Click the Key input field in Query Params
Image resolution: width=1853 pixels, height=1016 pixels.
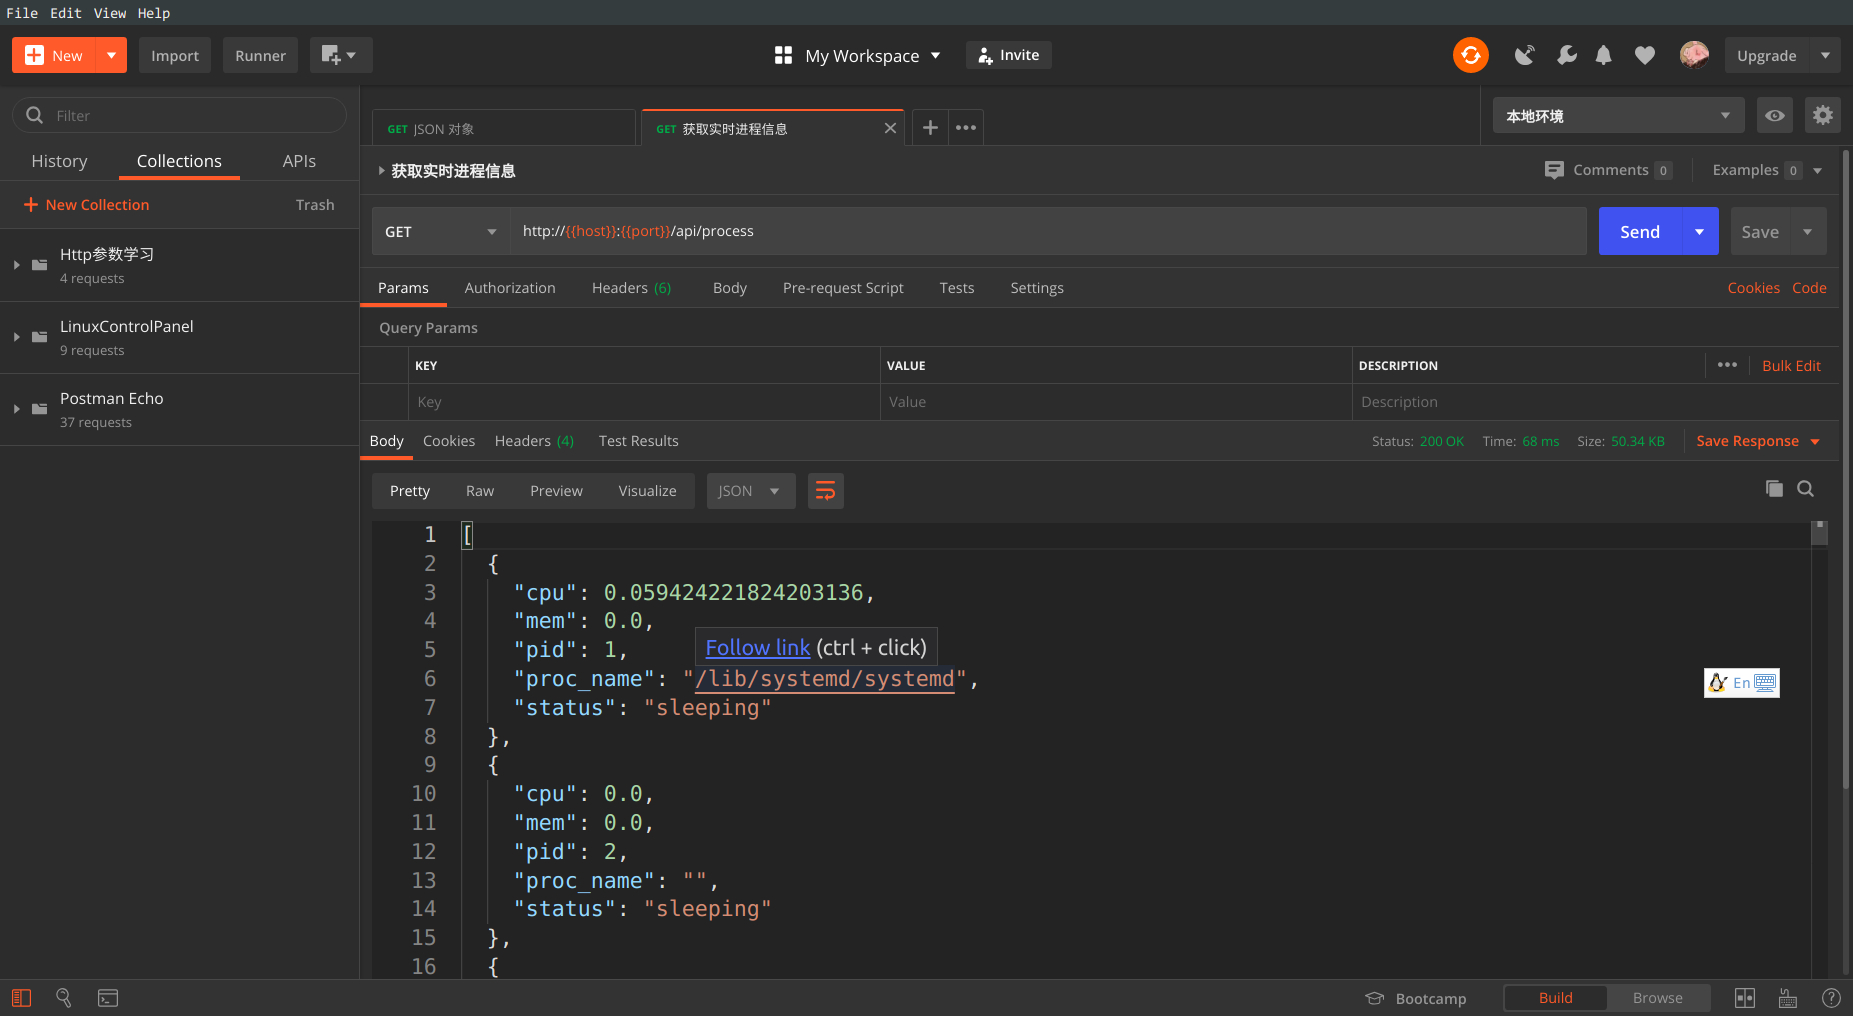click(x=644, y=402)
